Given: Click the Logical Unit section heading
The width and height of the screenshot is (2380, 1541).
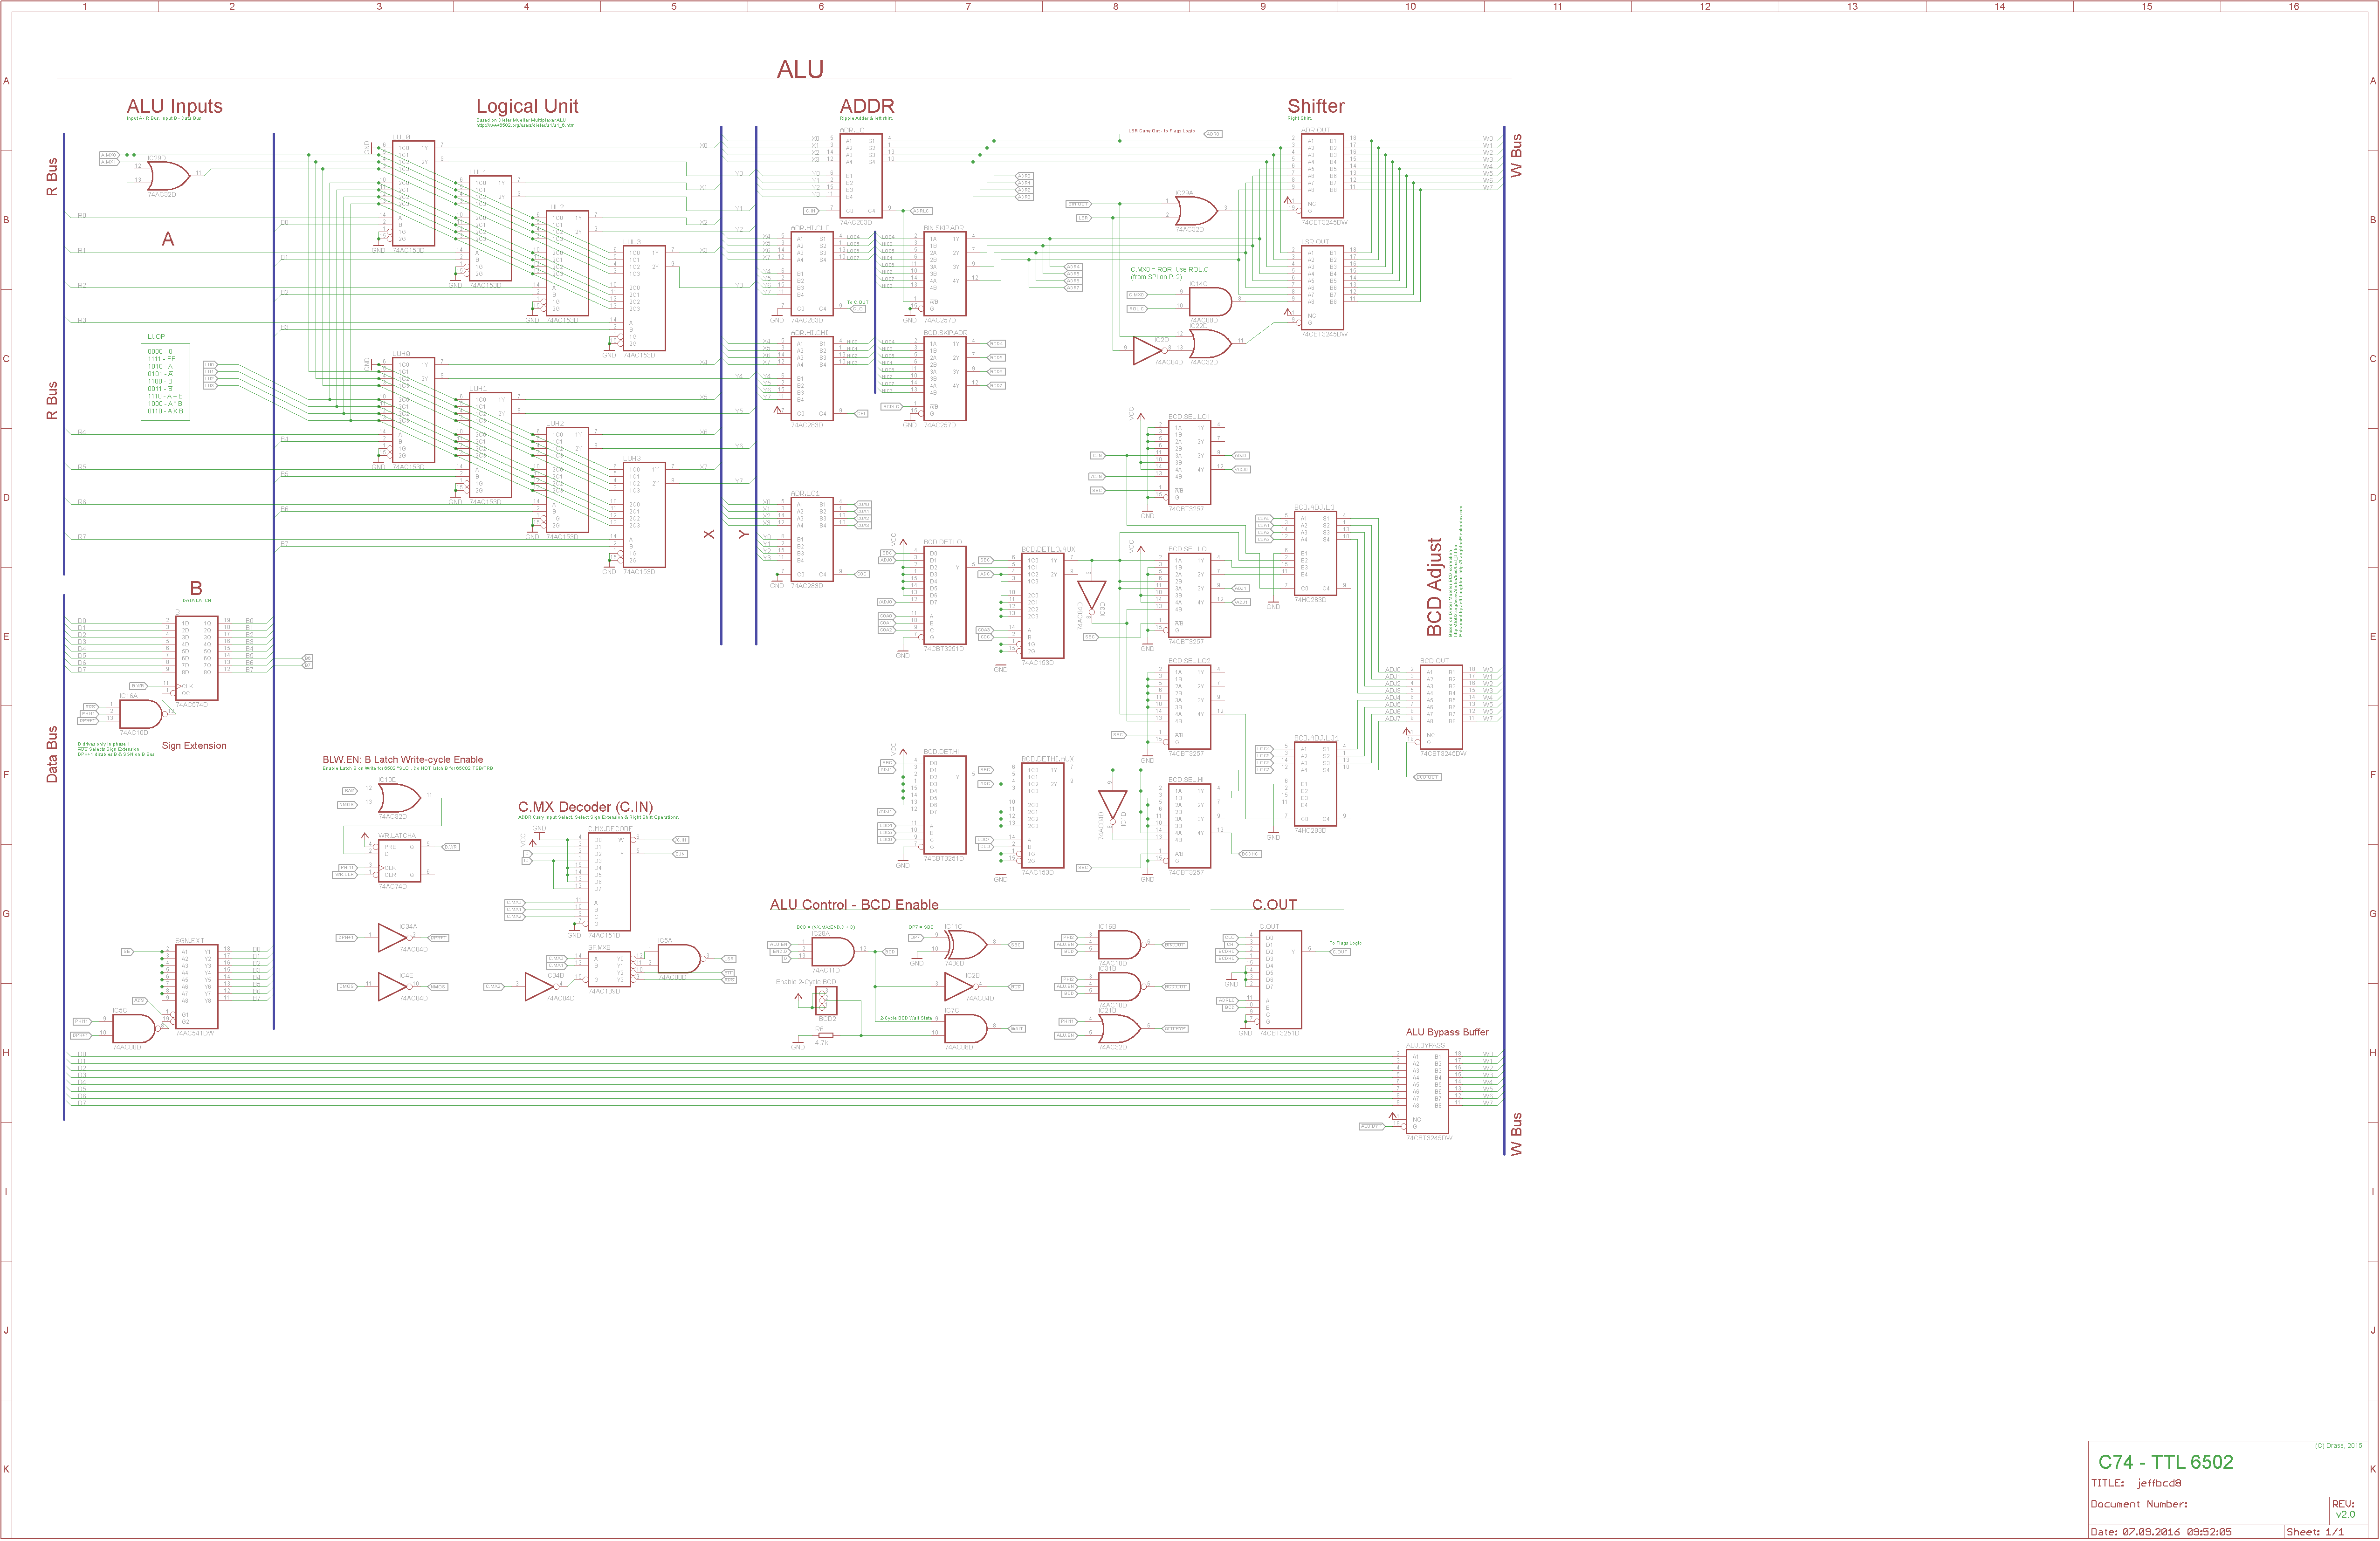Looking at the screenshot, I should [x=527, y=106].
